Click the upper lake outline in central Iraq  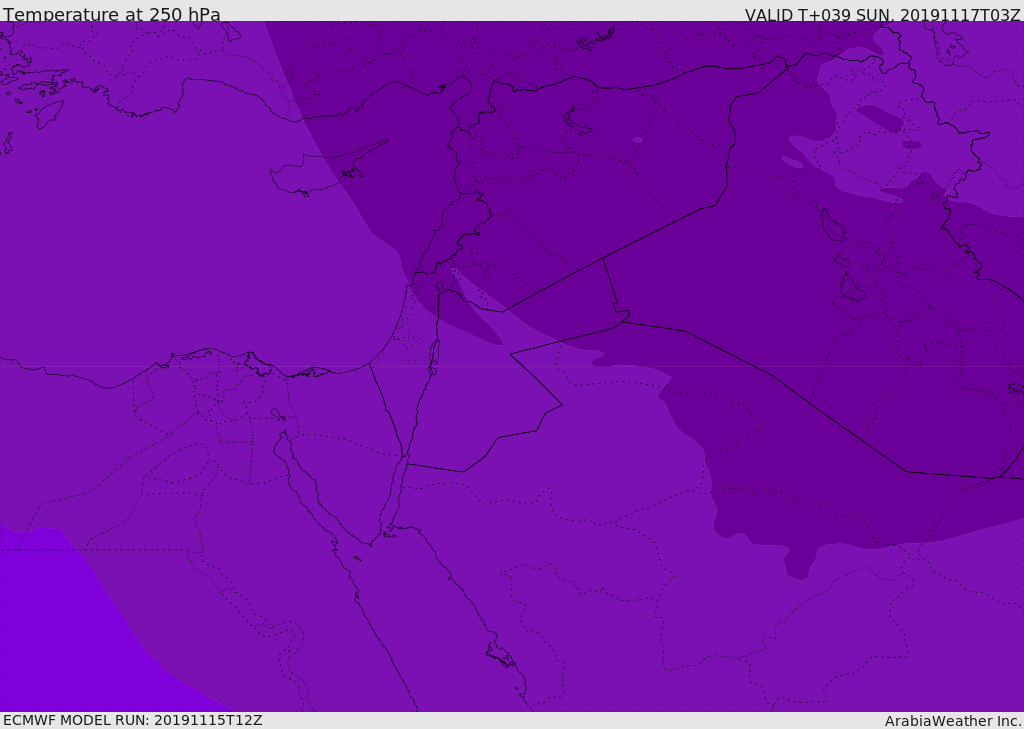point(832,225)
